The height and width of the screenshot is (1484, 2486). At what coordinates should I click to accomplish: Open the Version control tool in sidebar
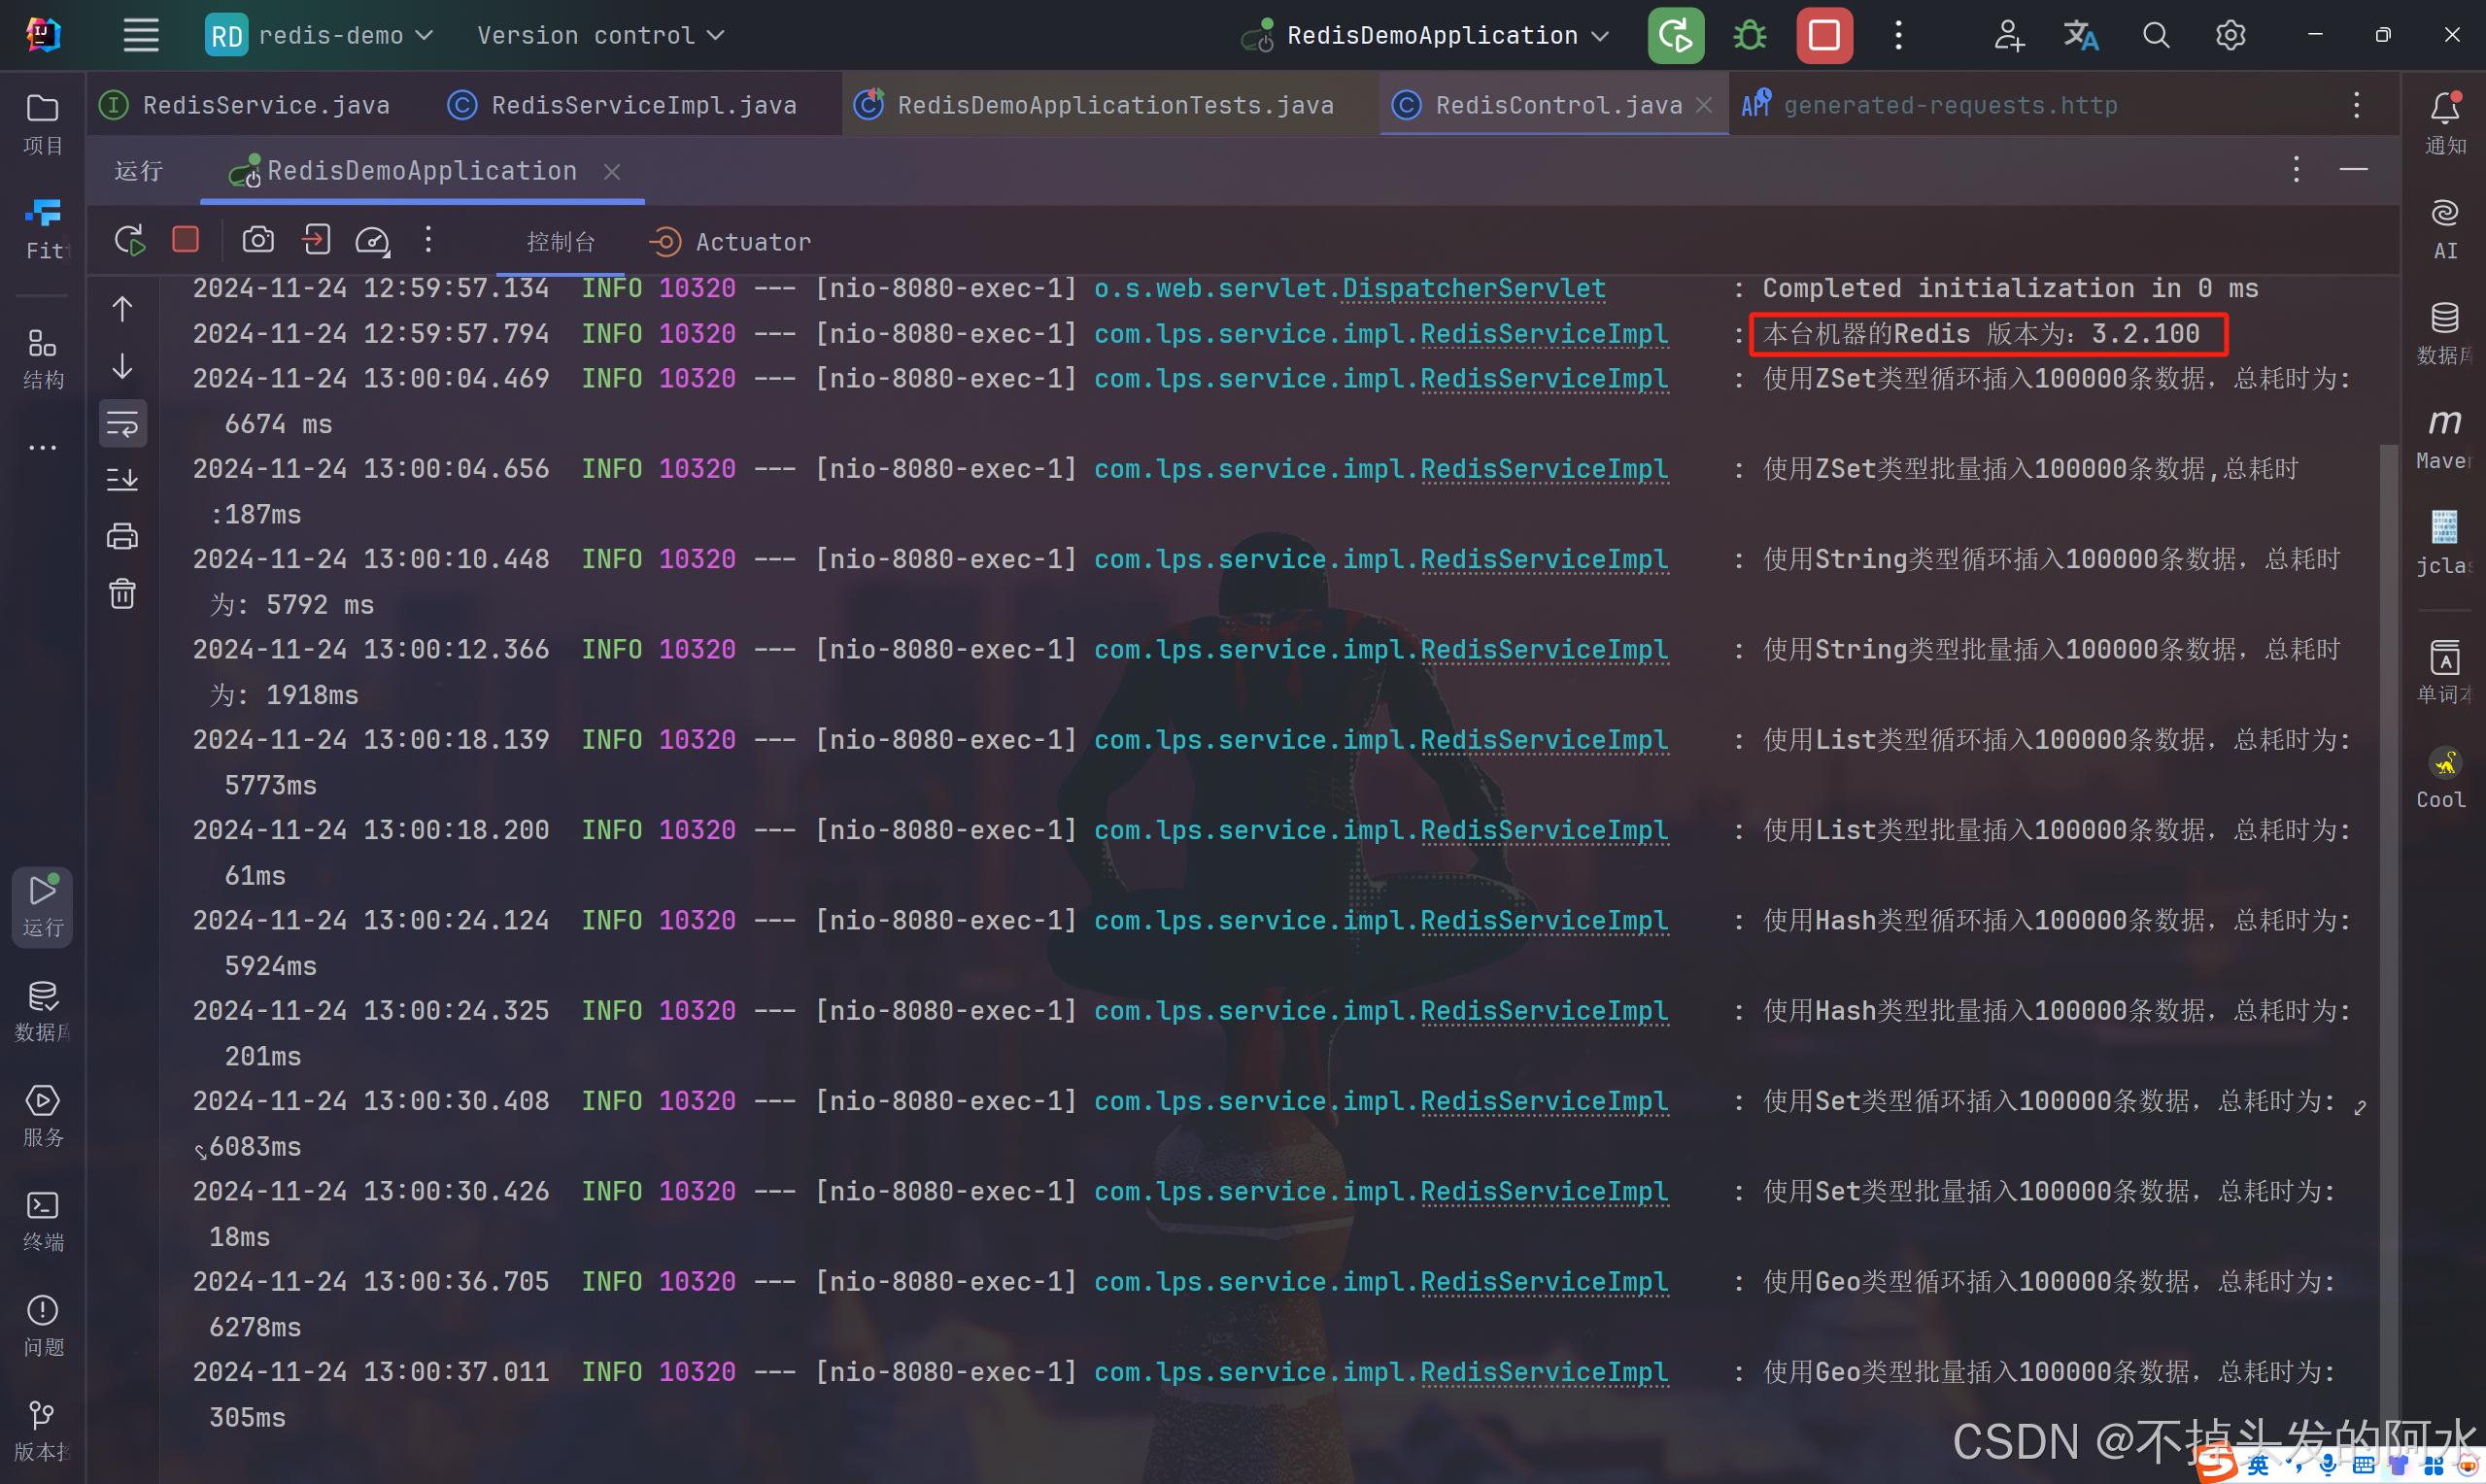point(42,1431)
